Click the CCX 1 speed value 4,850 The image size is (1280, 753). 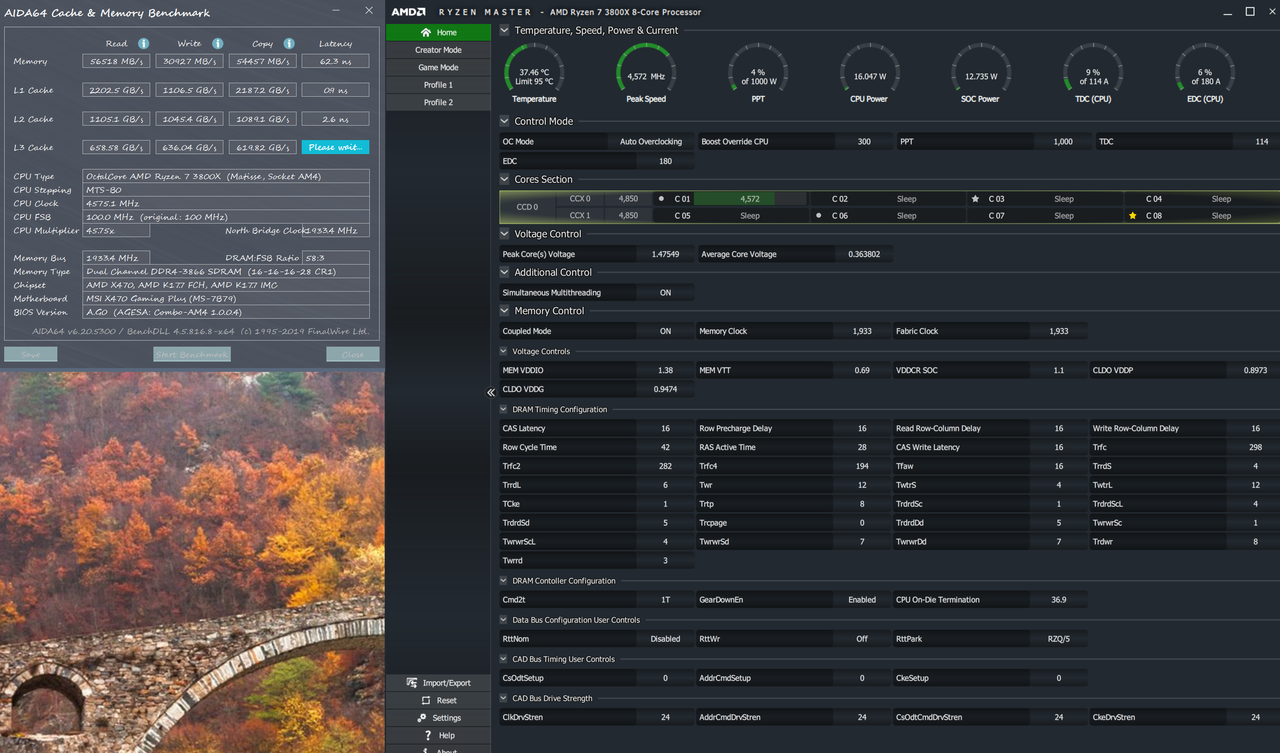(x=628, y=215)
